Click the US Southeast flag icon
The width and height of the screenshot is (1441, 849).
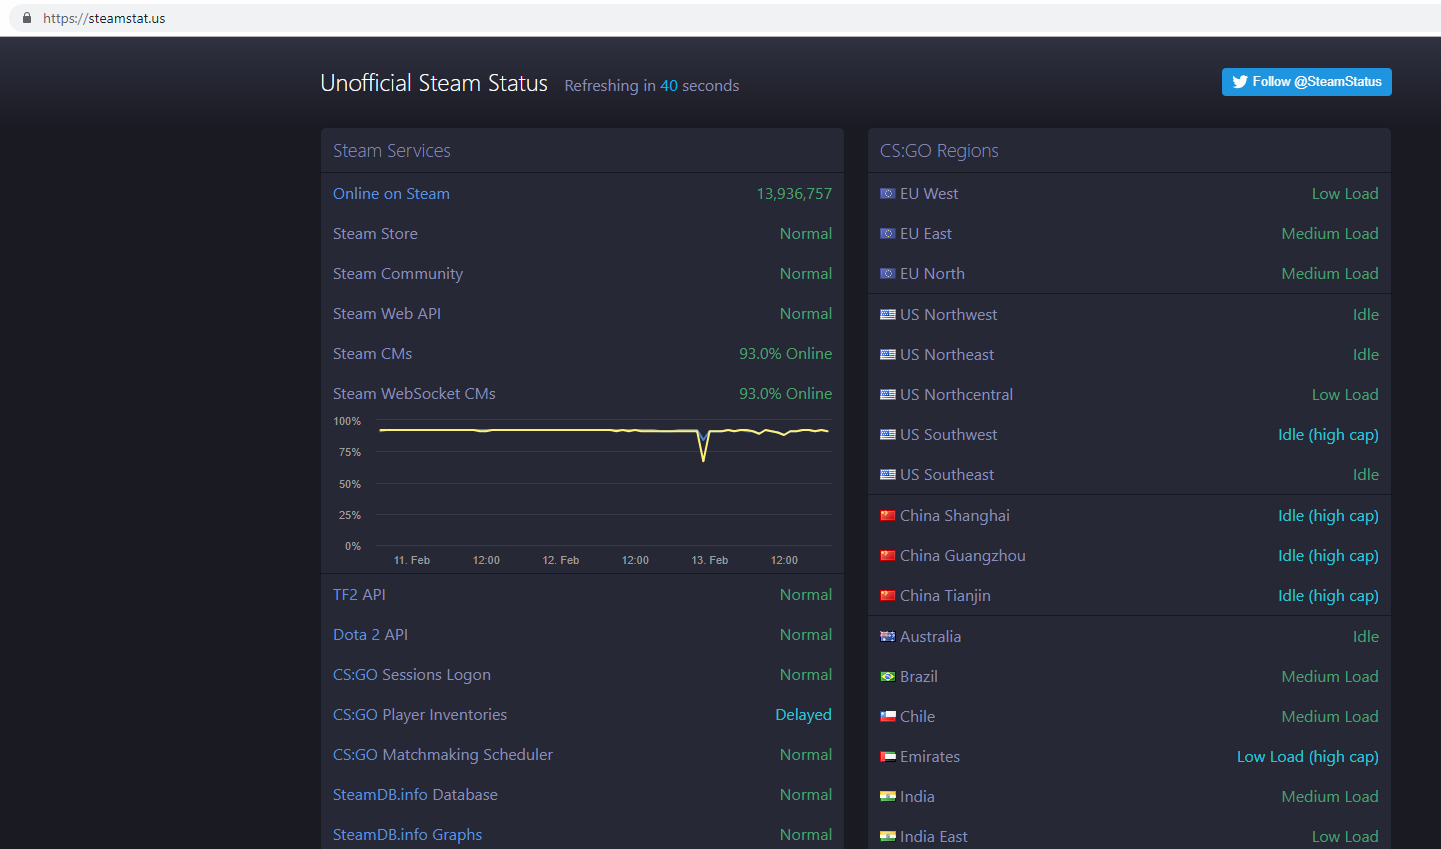[888, 475]
